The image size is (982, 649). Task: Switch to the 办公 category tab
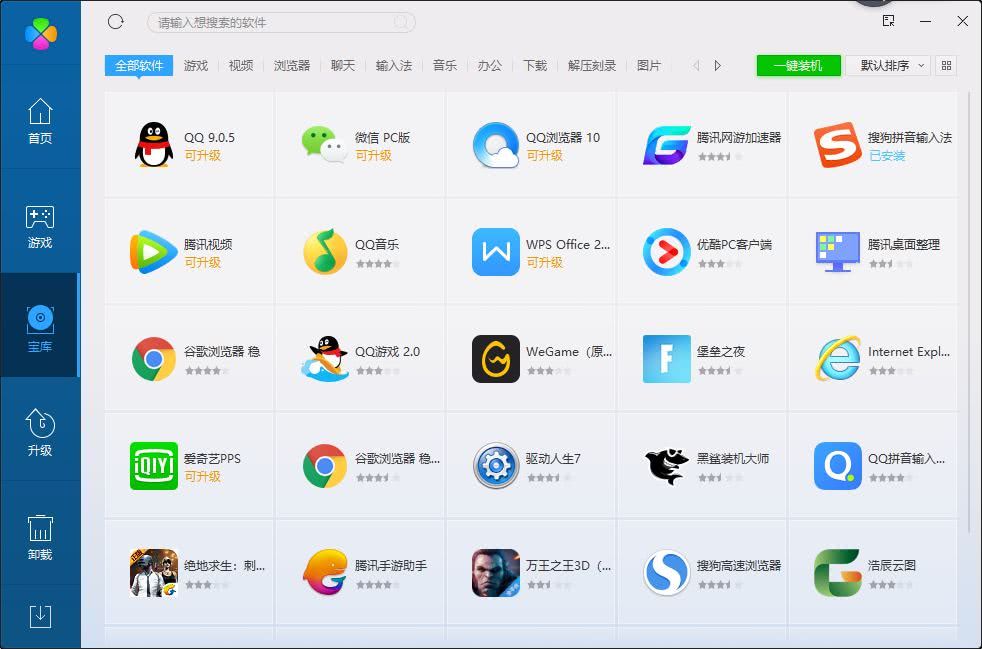(x=490, y=65)
